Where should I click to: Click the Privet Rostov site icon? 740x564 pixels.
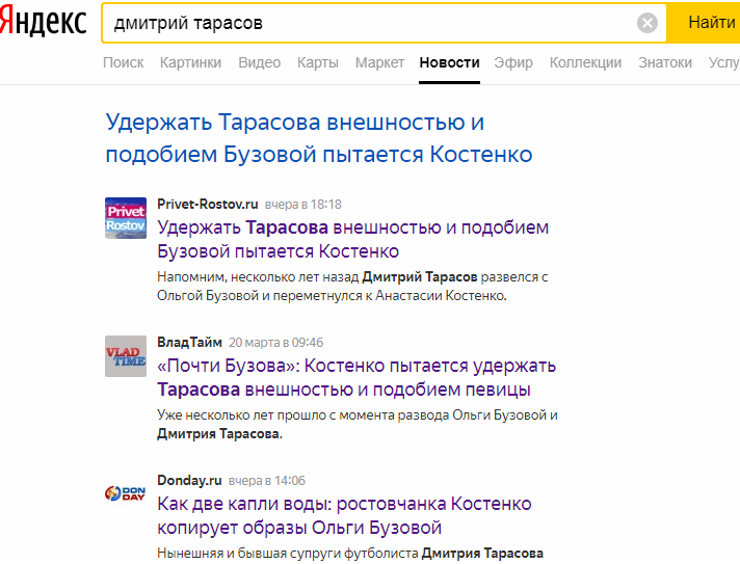point(126,218)
